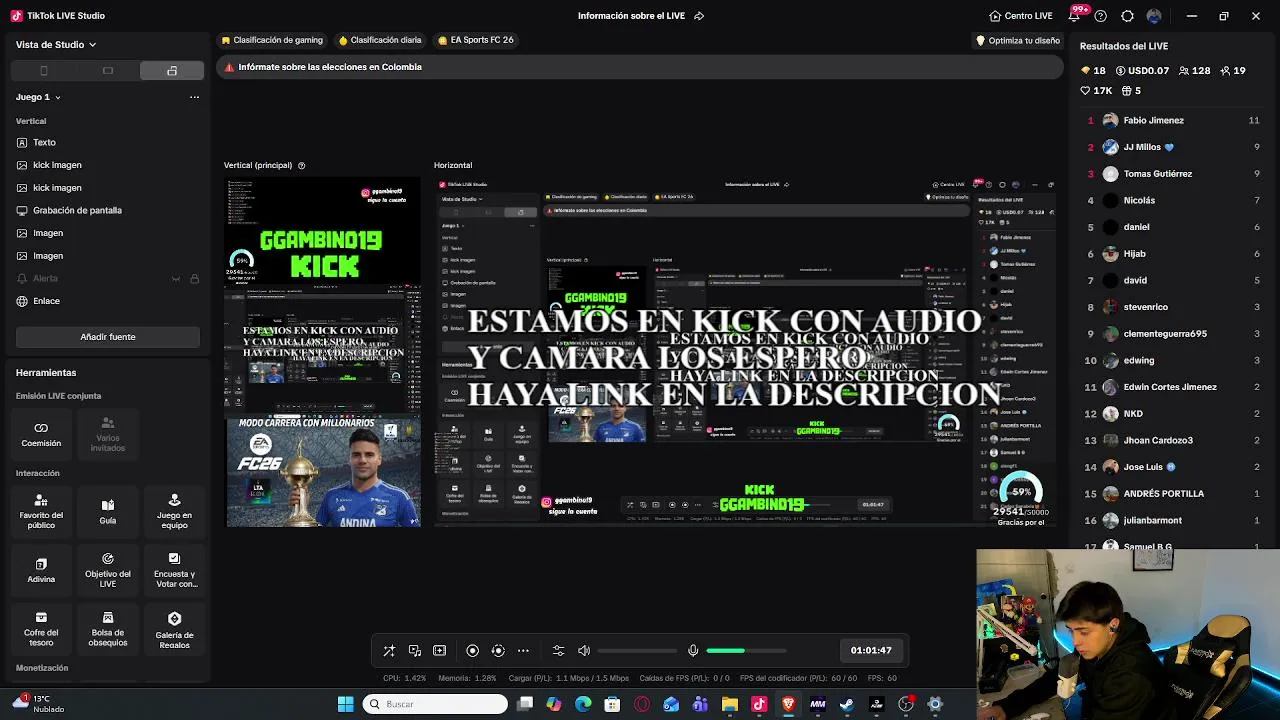Viewport: 1280px width, 720px height.
Task: Expand the Vista de Studio dropdown
Action: 56,44
